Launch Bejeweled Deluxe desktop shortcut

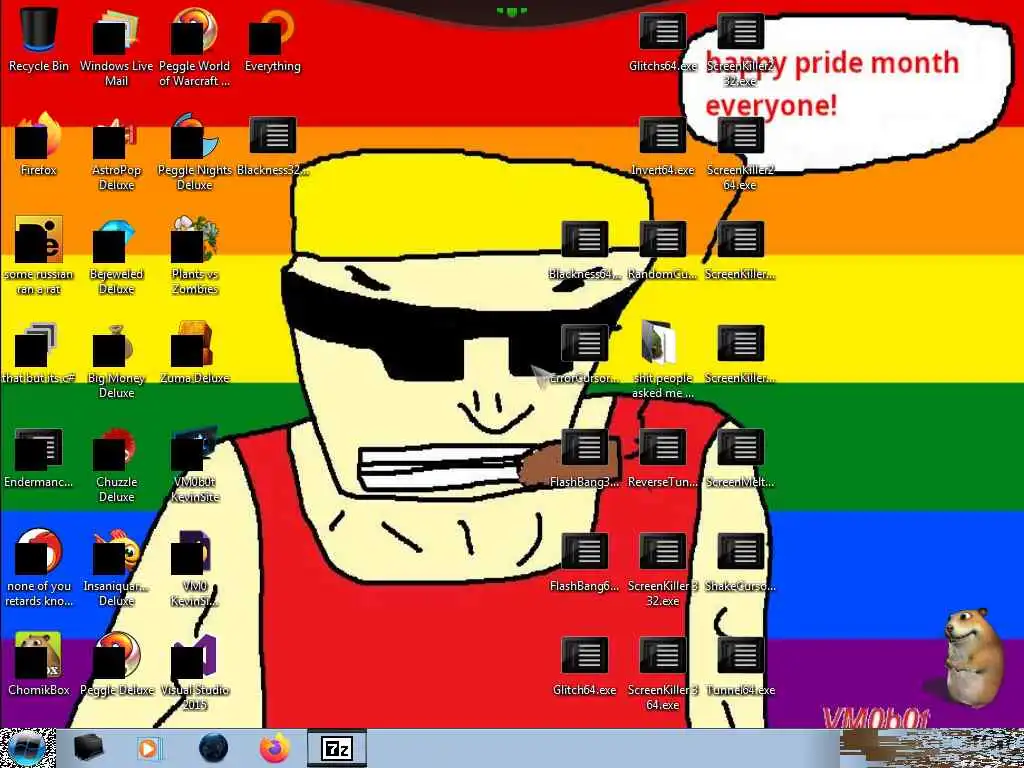116,255
